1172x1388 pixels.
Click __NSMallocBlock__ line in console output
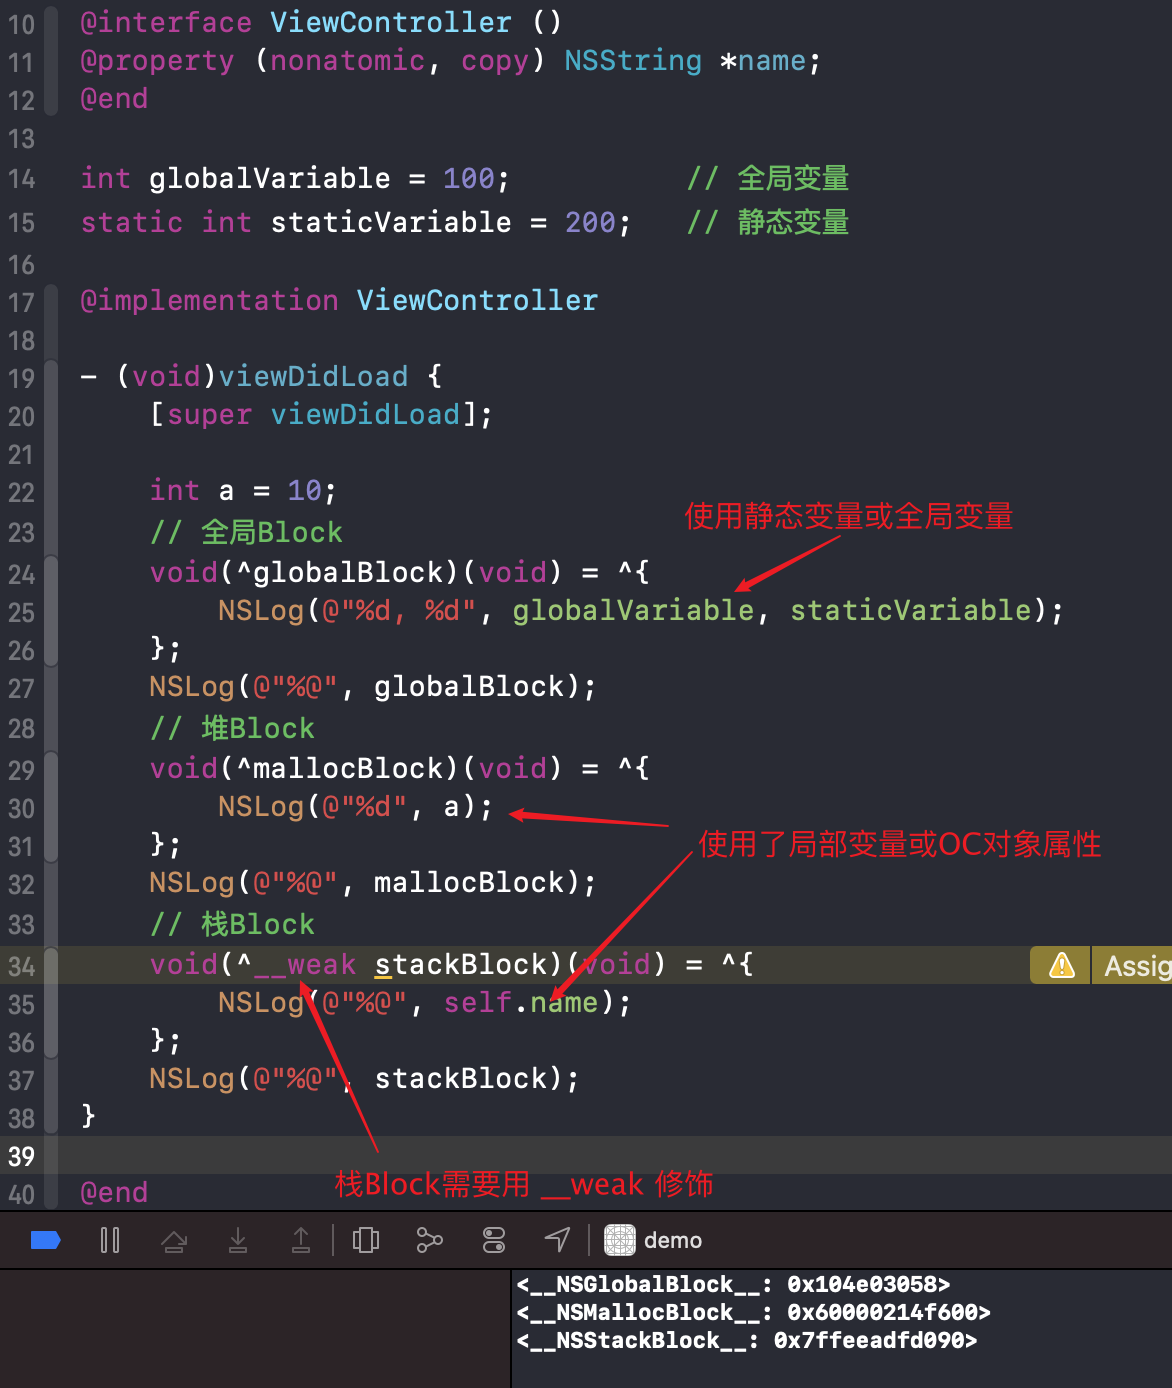click(x=753, y=1312)
